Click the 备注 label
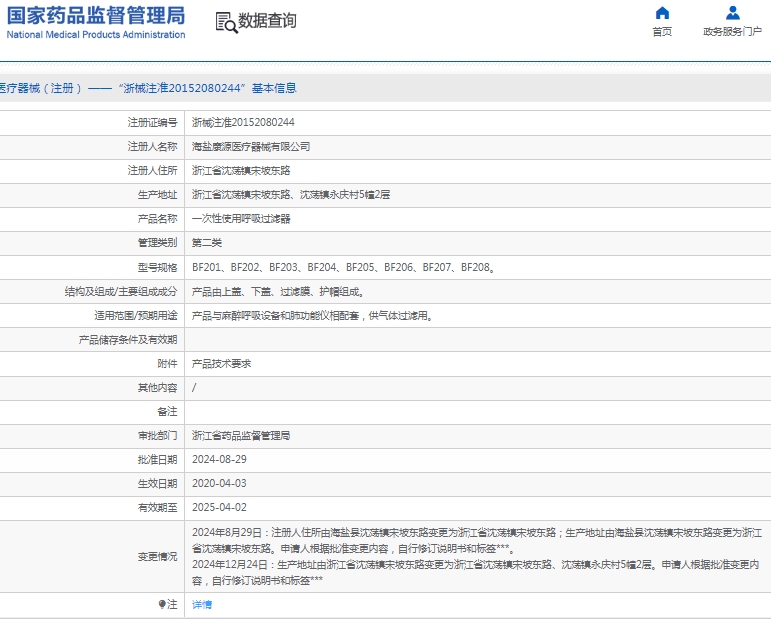Viewport: 771px width, 626px height. tap(167, 412)
